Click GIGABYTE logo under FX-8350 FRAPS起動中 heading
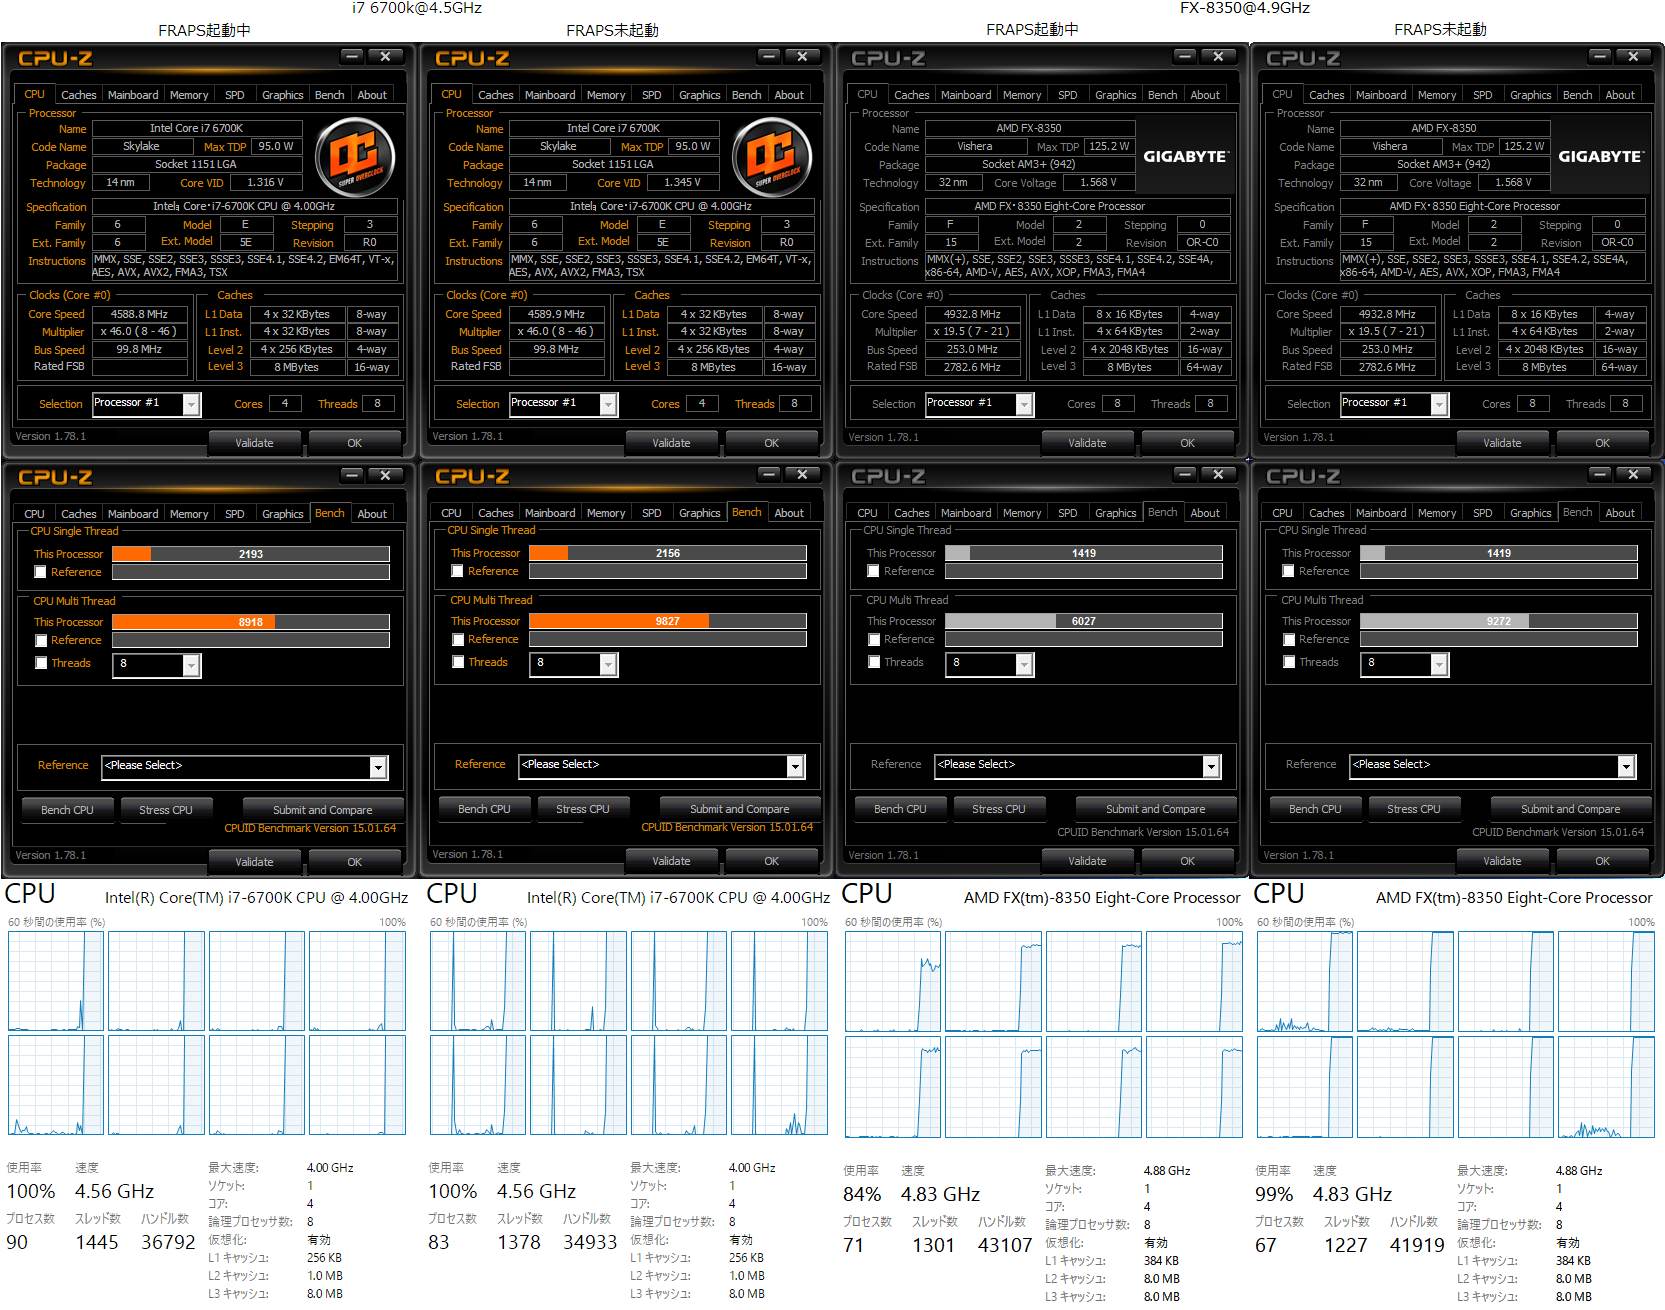Image resolution: width=1665 pixels, height=1310 pixels. tap(1186, 157)
